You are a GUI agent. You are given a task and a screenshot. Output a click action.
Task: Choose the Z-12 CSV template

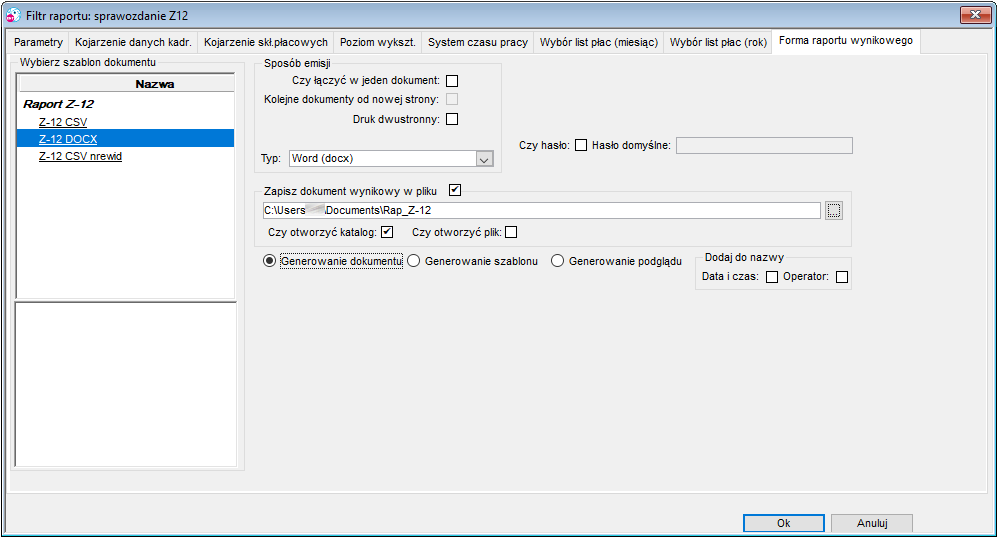(63, 122)
